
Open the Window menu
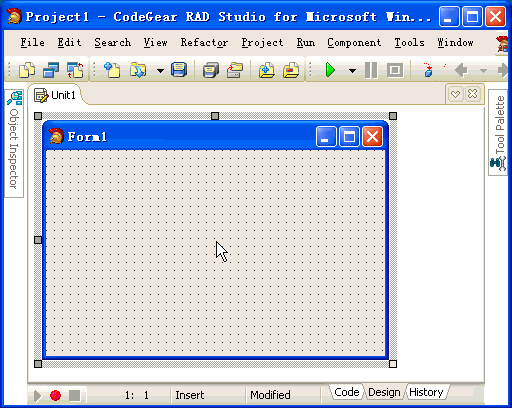[455, 43]
